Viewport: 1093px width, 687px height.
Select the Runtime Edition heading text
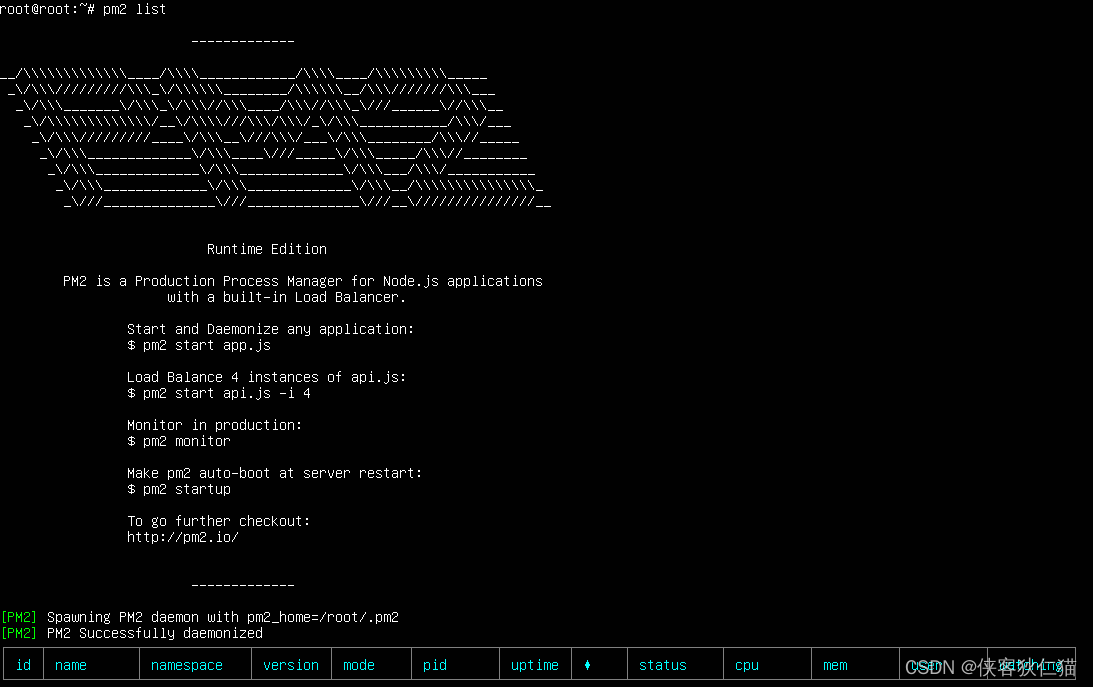click(266, 248)
